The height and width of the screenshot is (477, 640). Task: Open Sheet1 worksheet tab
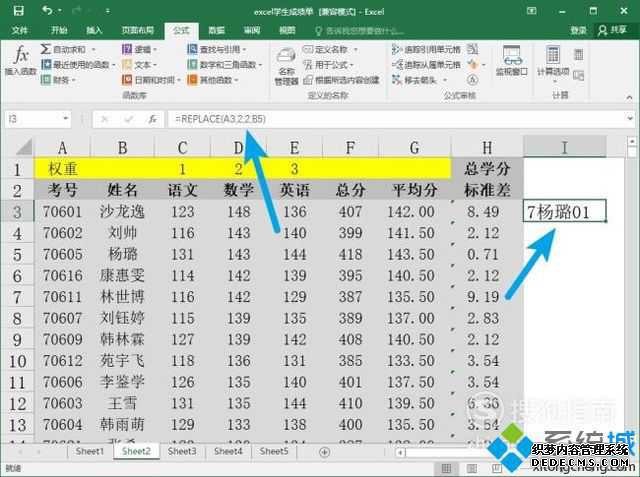(x=90, y=451)
